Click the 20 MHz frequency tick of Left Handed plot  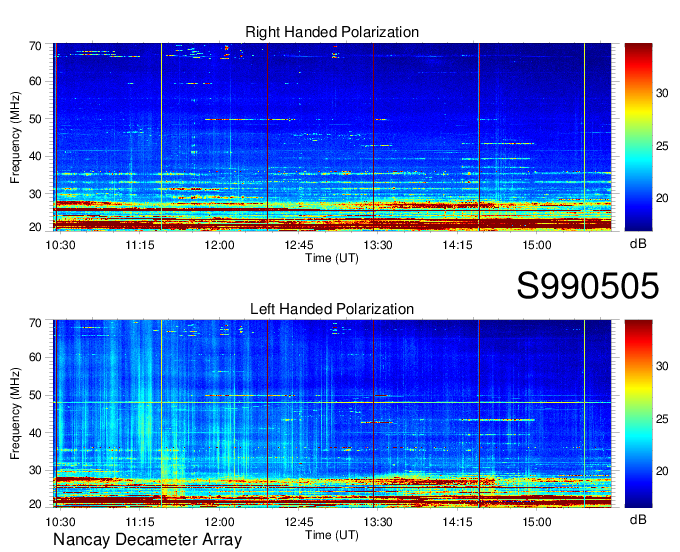pos(35,504)
